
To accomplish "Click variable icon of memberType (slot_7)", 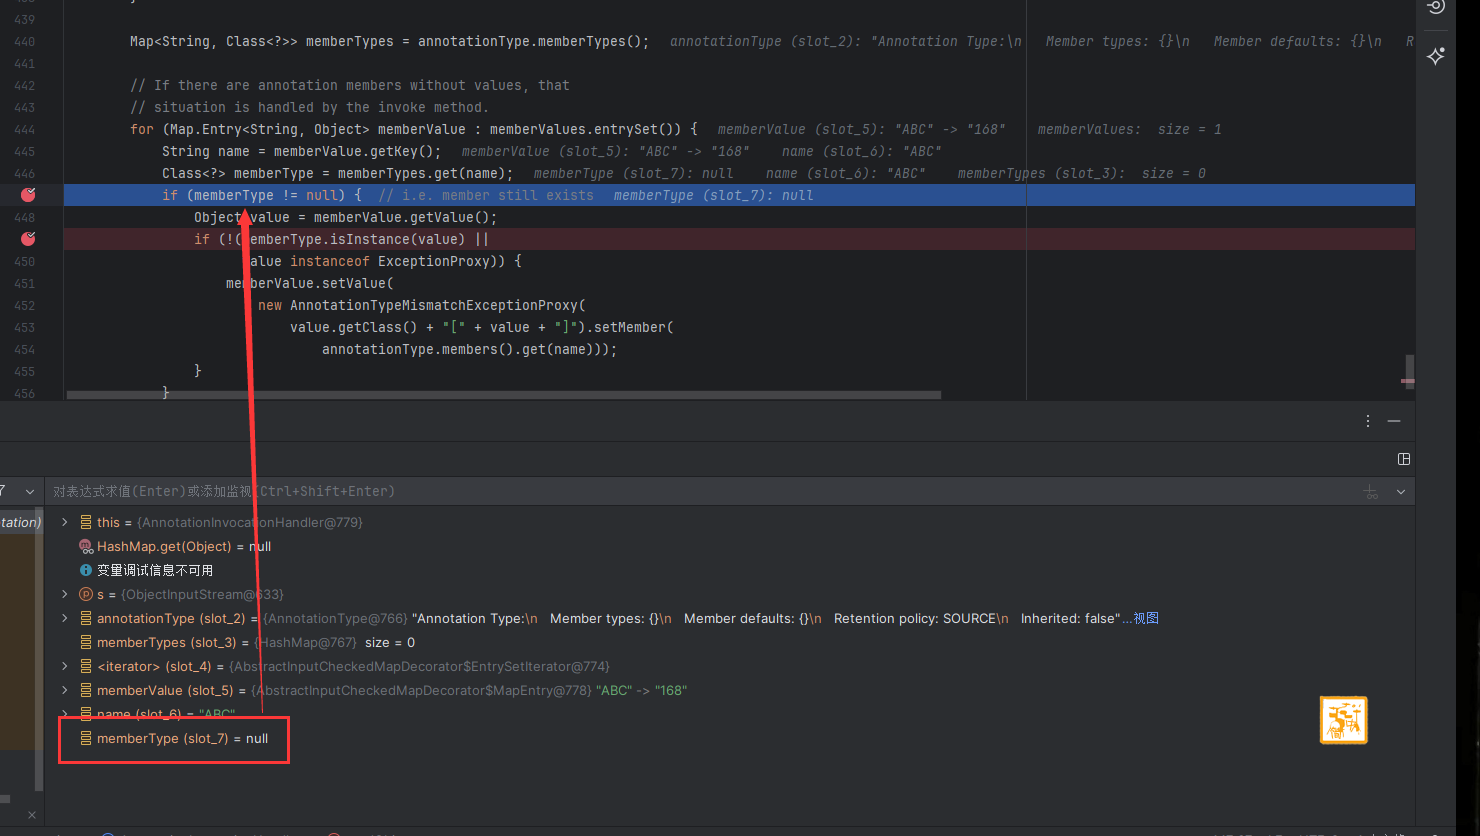I will [85, 738].
